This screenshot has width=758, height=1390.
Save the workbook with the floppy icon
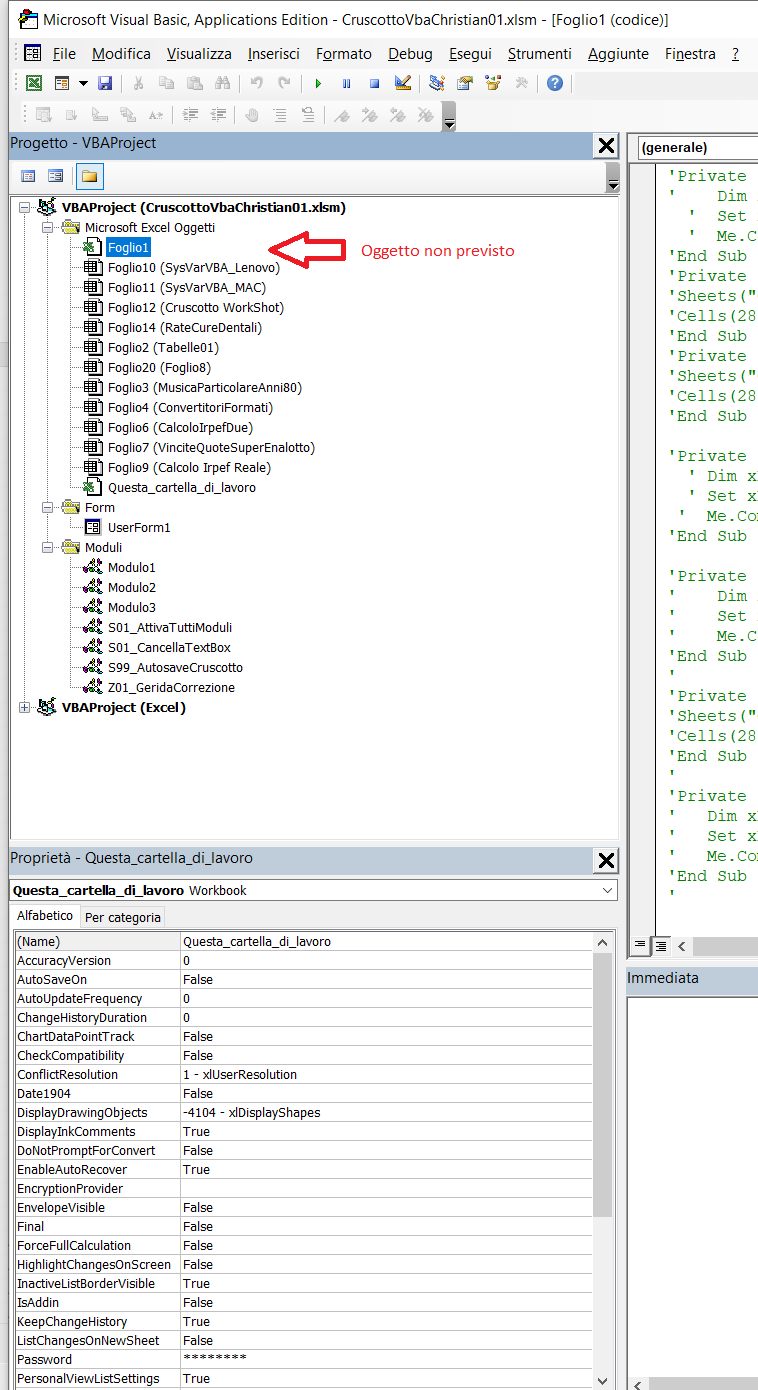[x=105, y=83]
